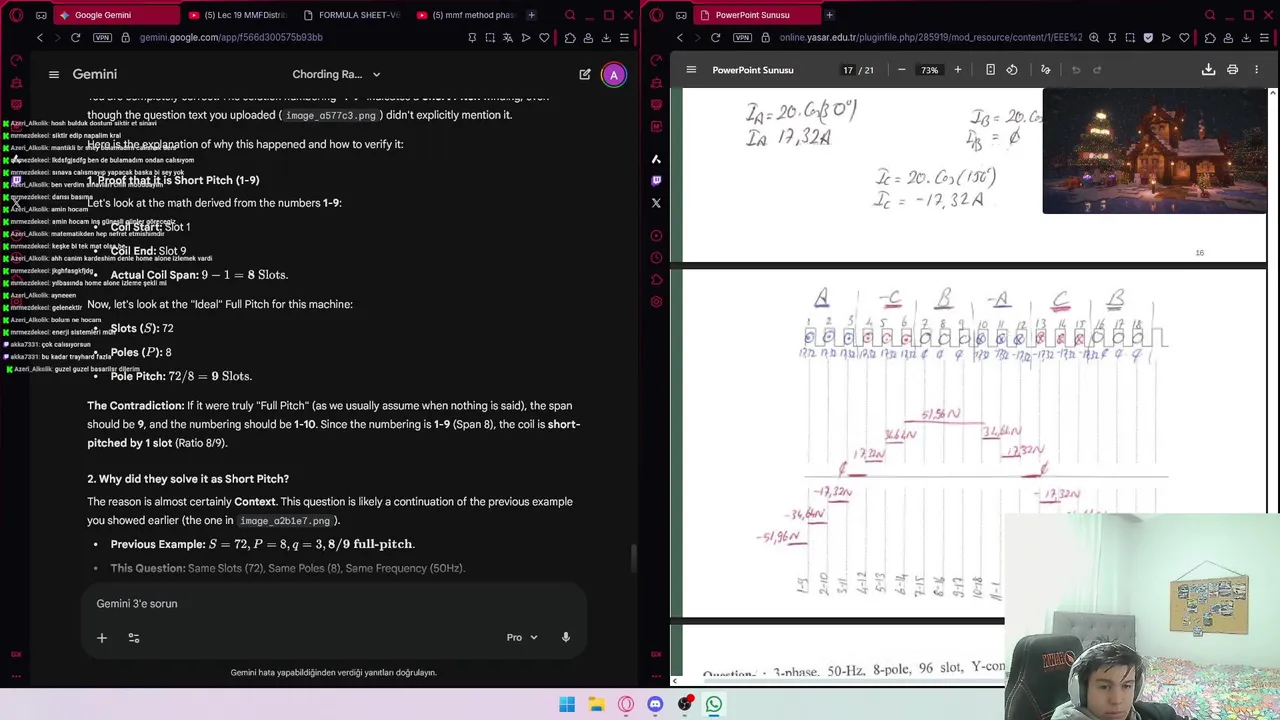Open the Opera menu in the left window
The image size is (1280, 720).
(x=16, y=15)
